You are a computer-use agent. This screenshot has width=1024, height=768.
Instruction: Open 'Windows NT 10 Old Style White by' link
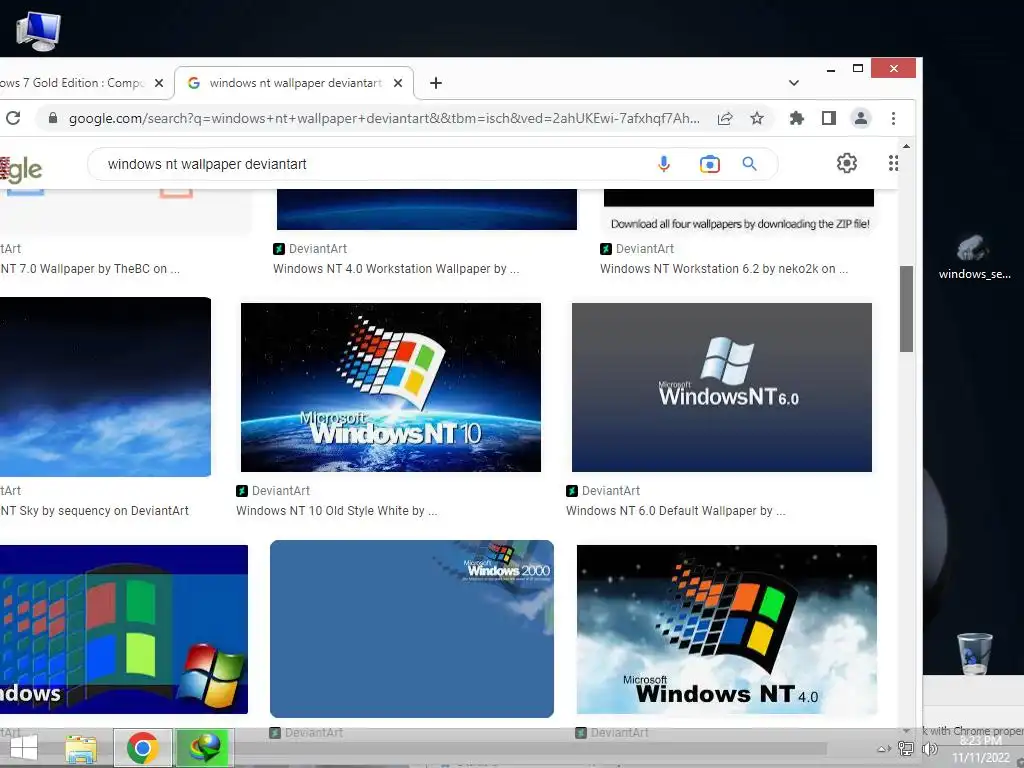[x=336, y=511]
